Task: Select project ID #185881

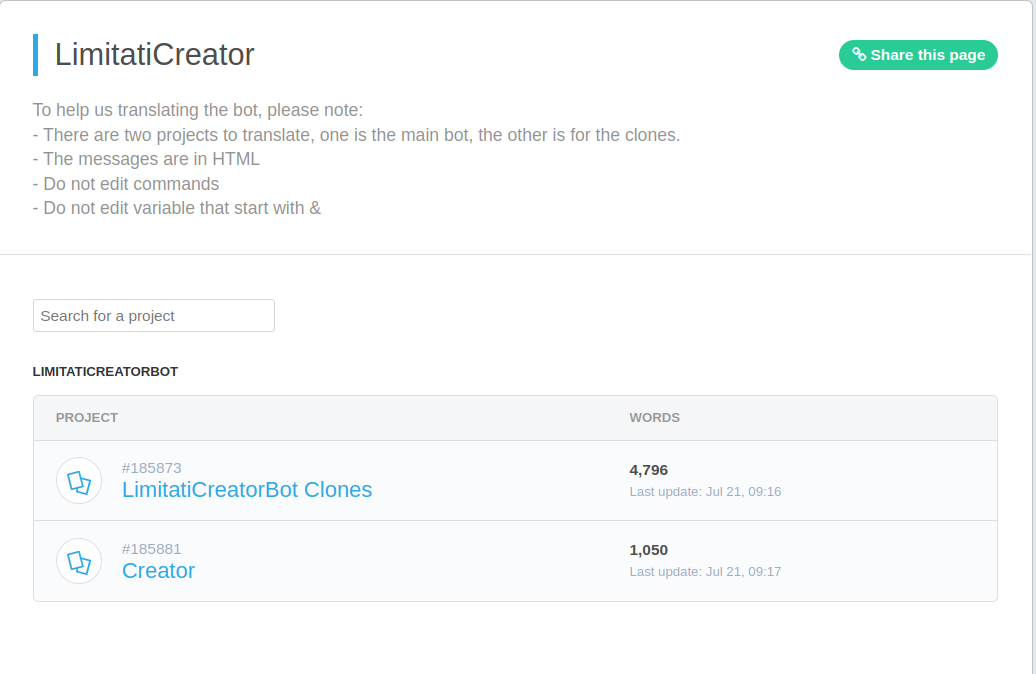Action: point(152,549)
